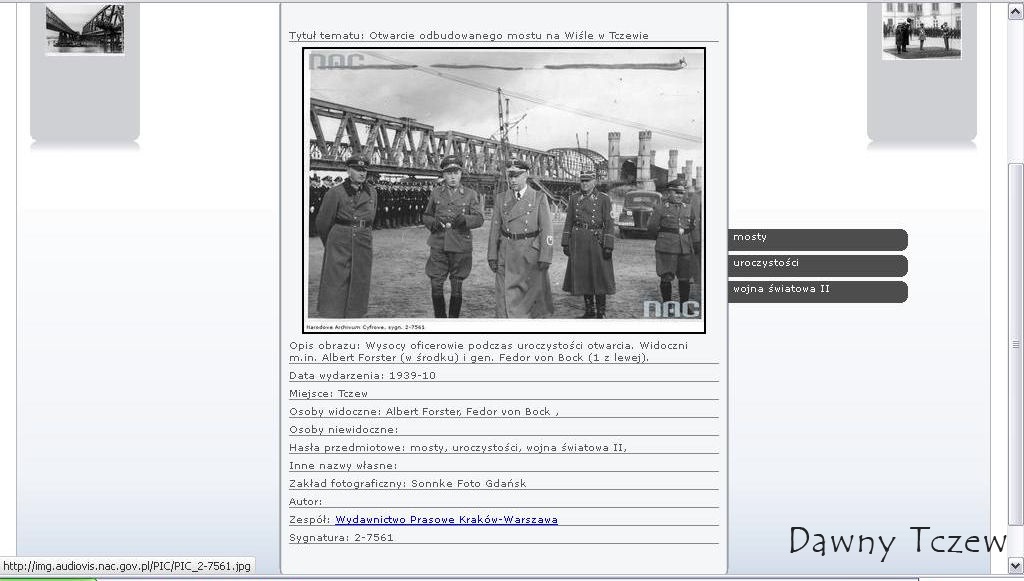Image resolution: width=1024 pixels, height=581 pixels.
Task: Open Wydawnictwo Prasowe Kraków-Warszawa link
Action: tap(446, 520)
